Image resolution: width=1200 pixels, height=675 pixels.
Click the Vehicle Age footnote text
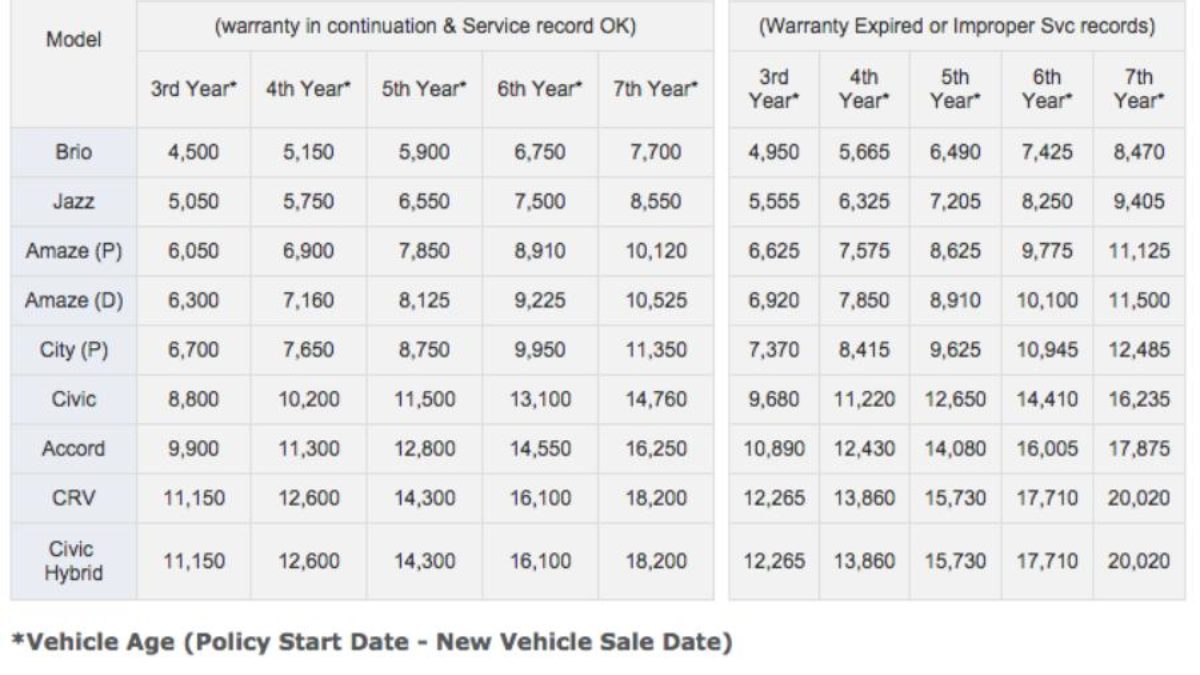coord(370,642)
